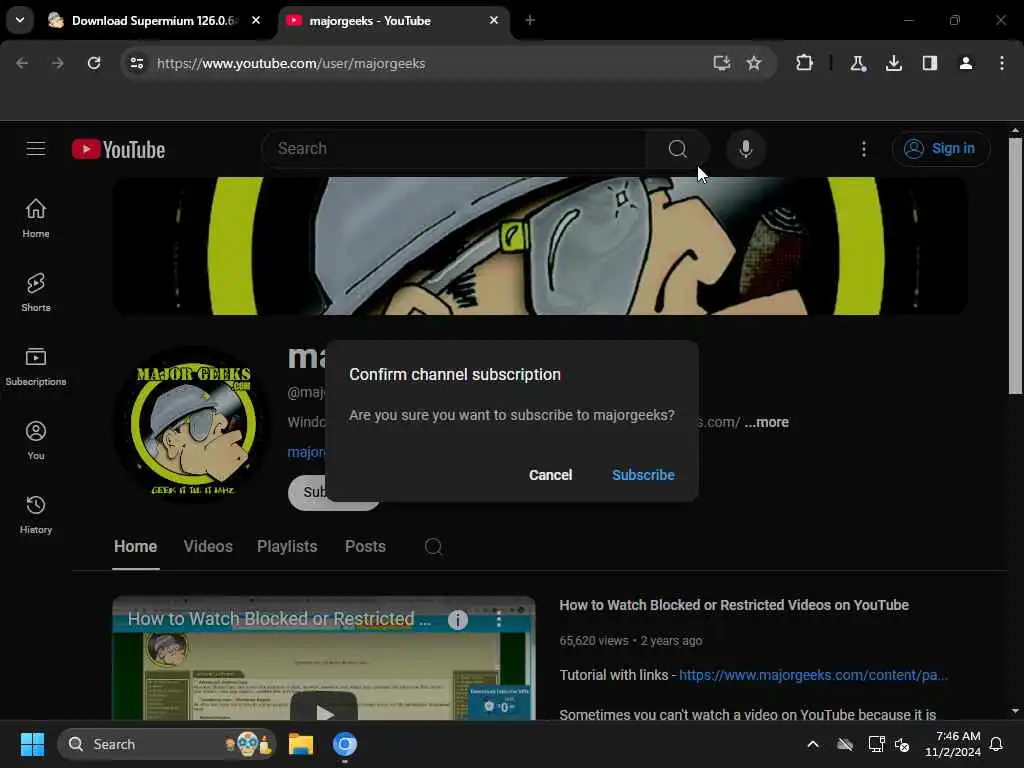Open the browser three-dot menu
1024x768 pixels.
(1001, 63)
